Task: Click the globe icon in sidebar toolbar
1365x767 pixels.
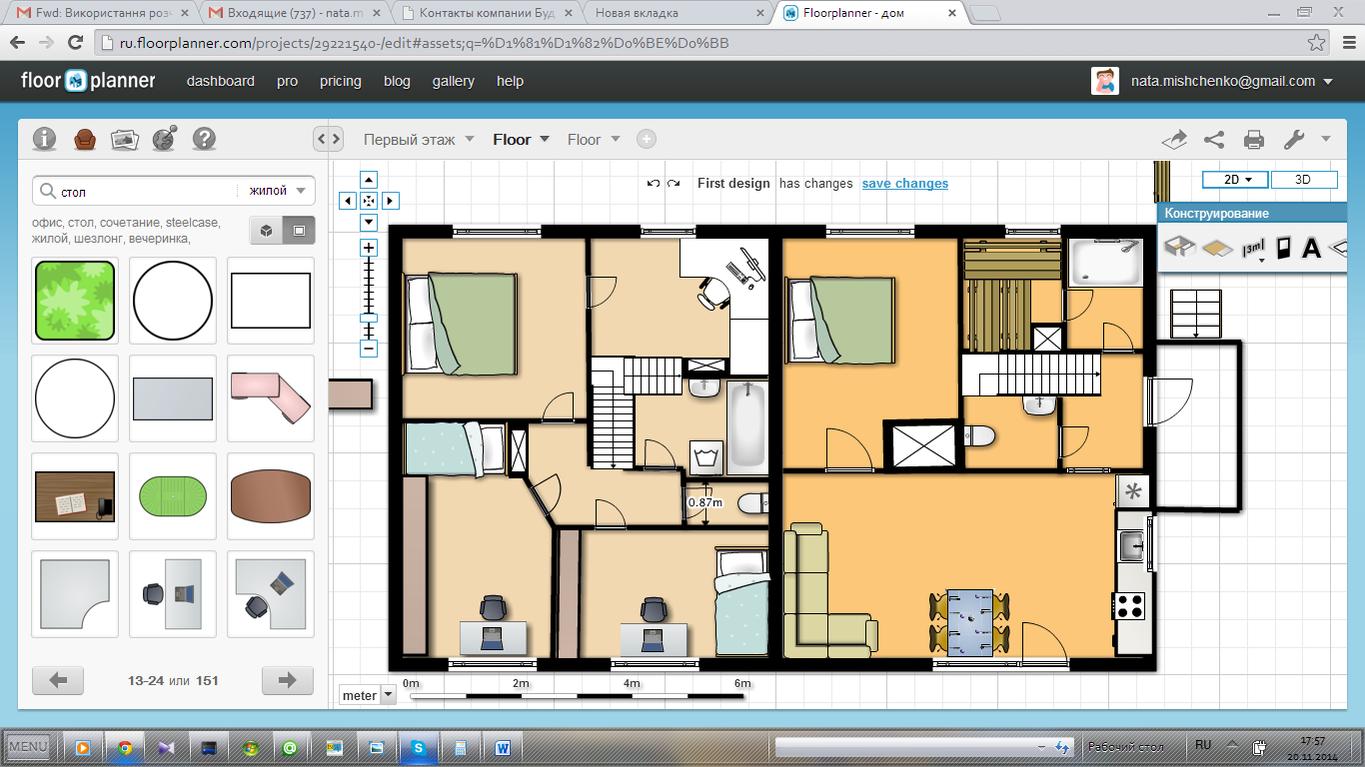Action: tap(164, 139)
